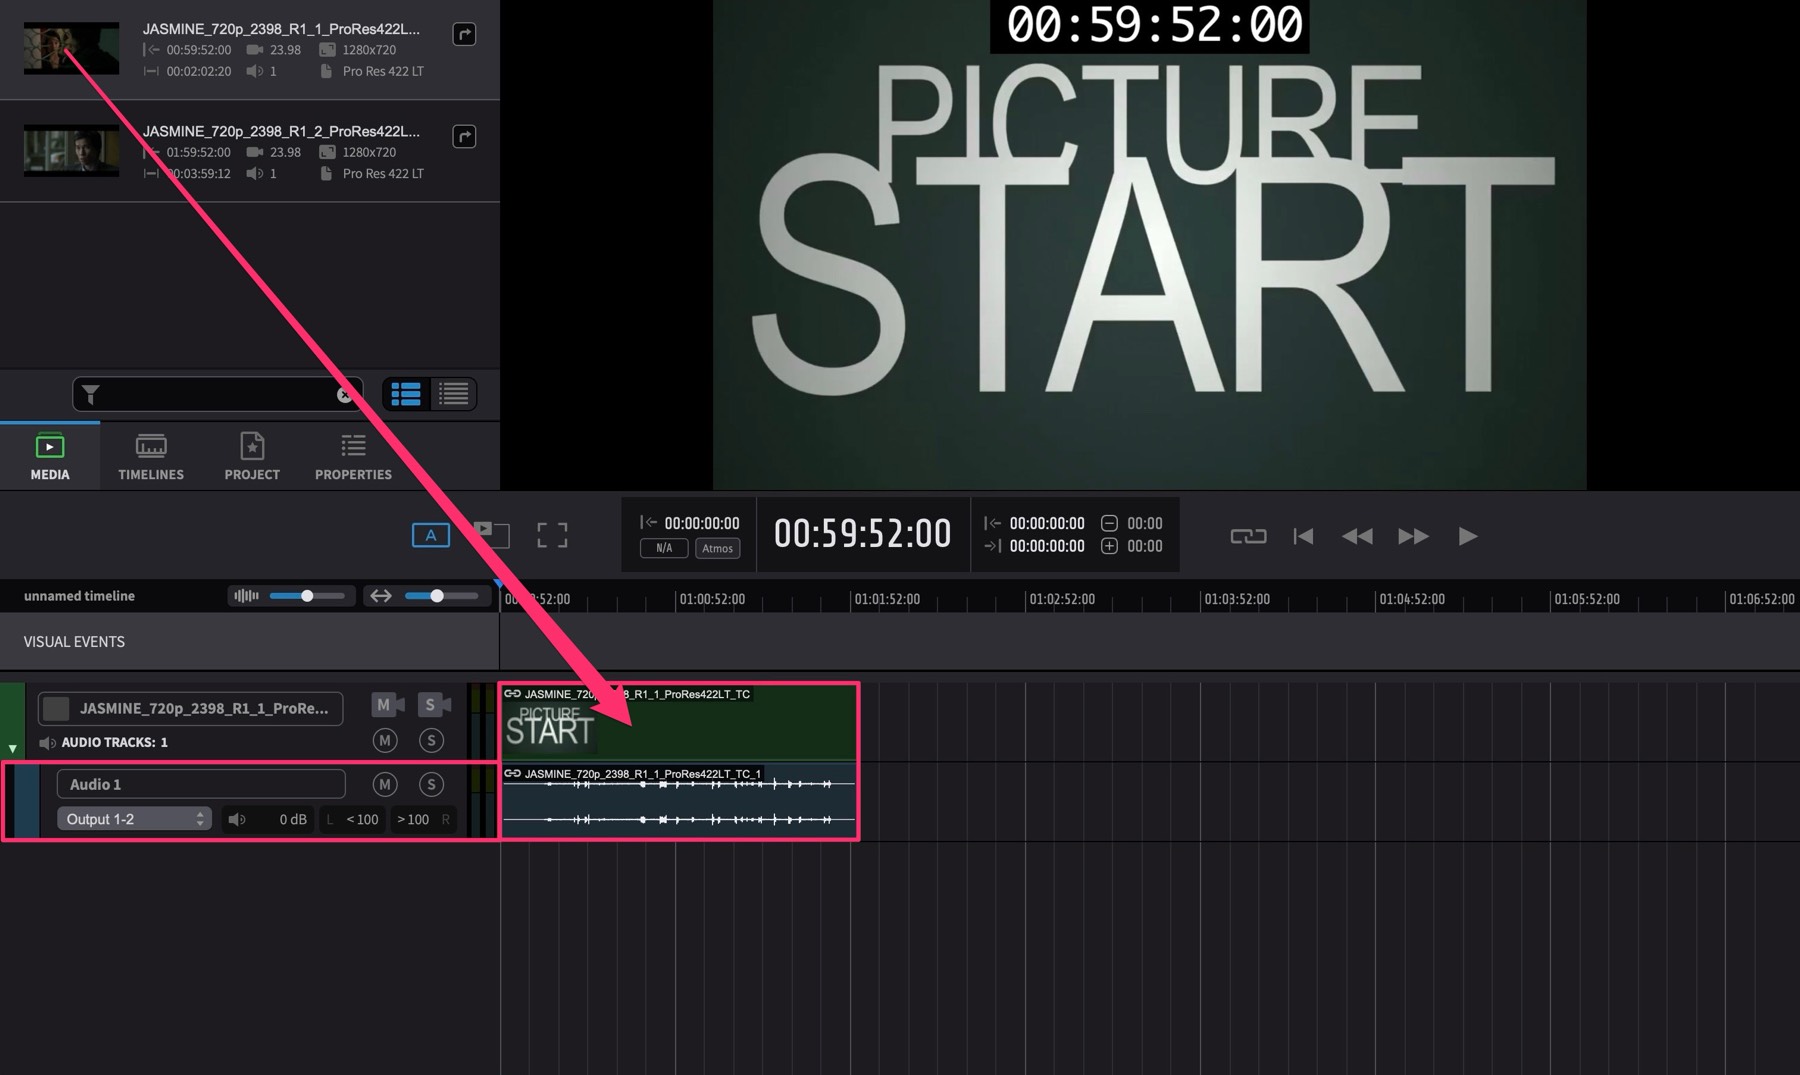Click the share arrow icon for JASMINE R1_1 clip
1800x1075 pixels.
pos(464,34)
